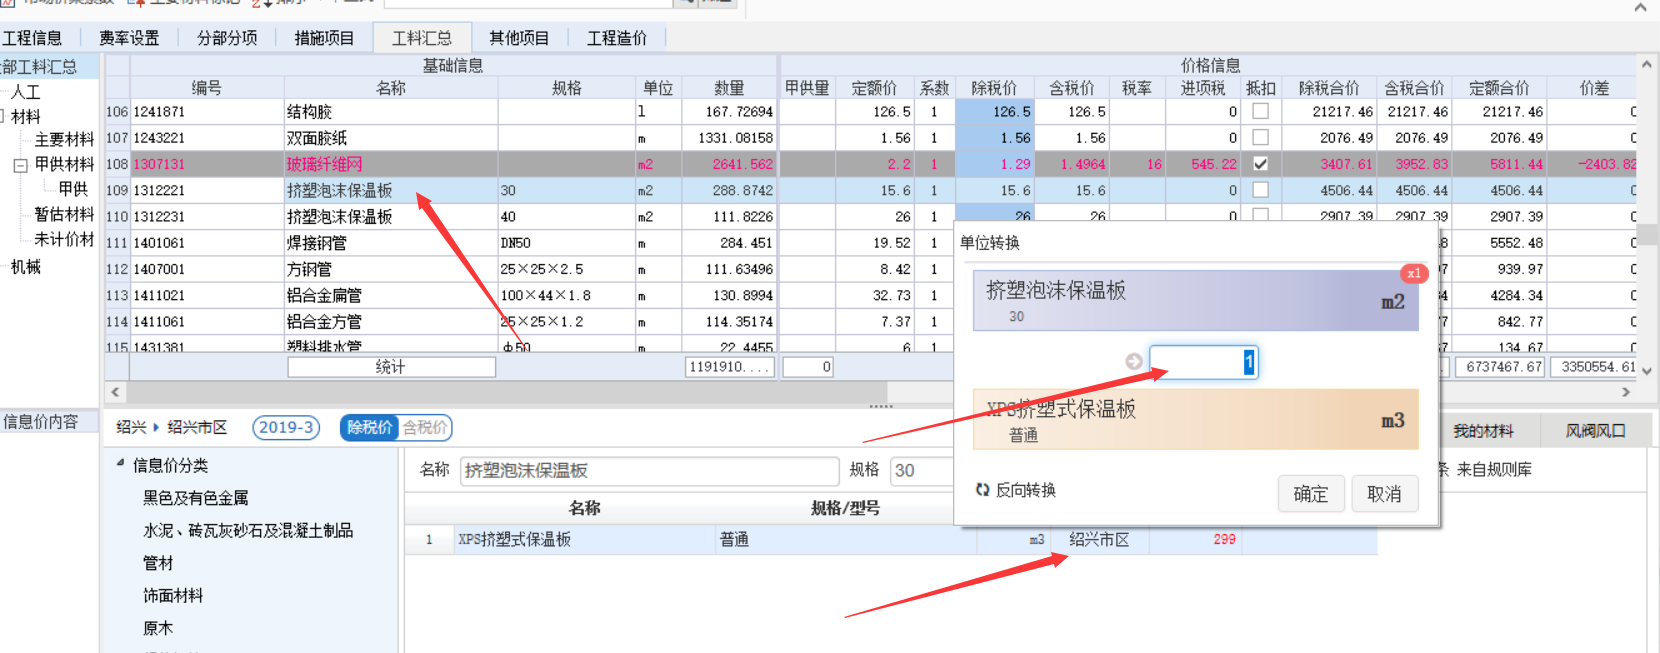Click the horizontal scrollbar right arrow
1660x653 pixels.
pyautogui.click(x=1626, y=392)
